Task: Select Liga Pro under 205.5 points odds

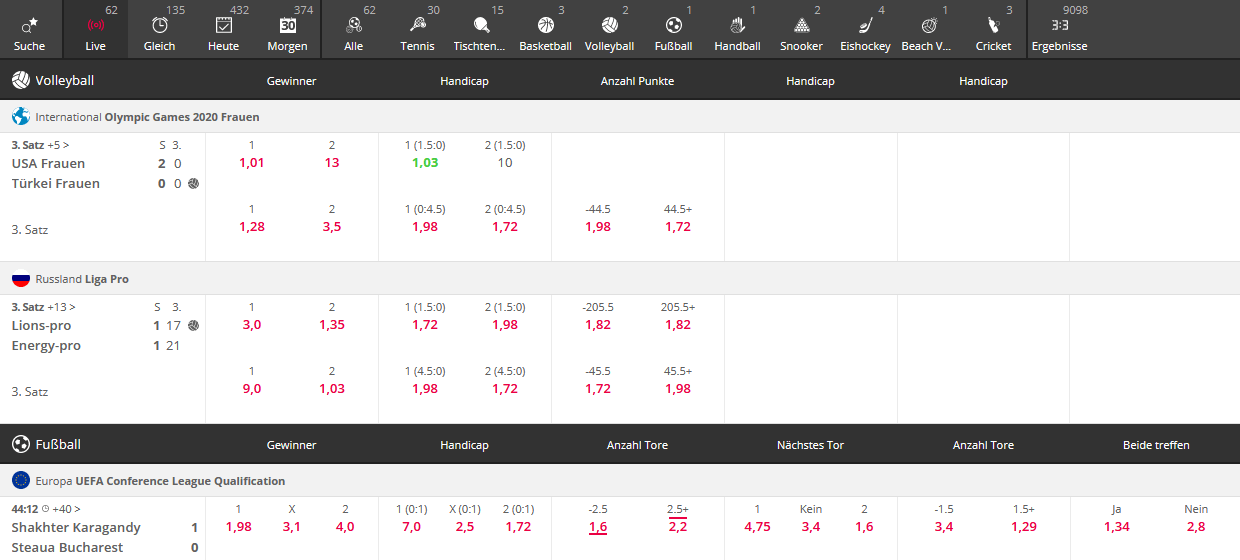Action: [x=598, y=325]
